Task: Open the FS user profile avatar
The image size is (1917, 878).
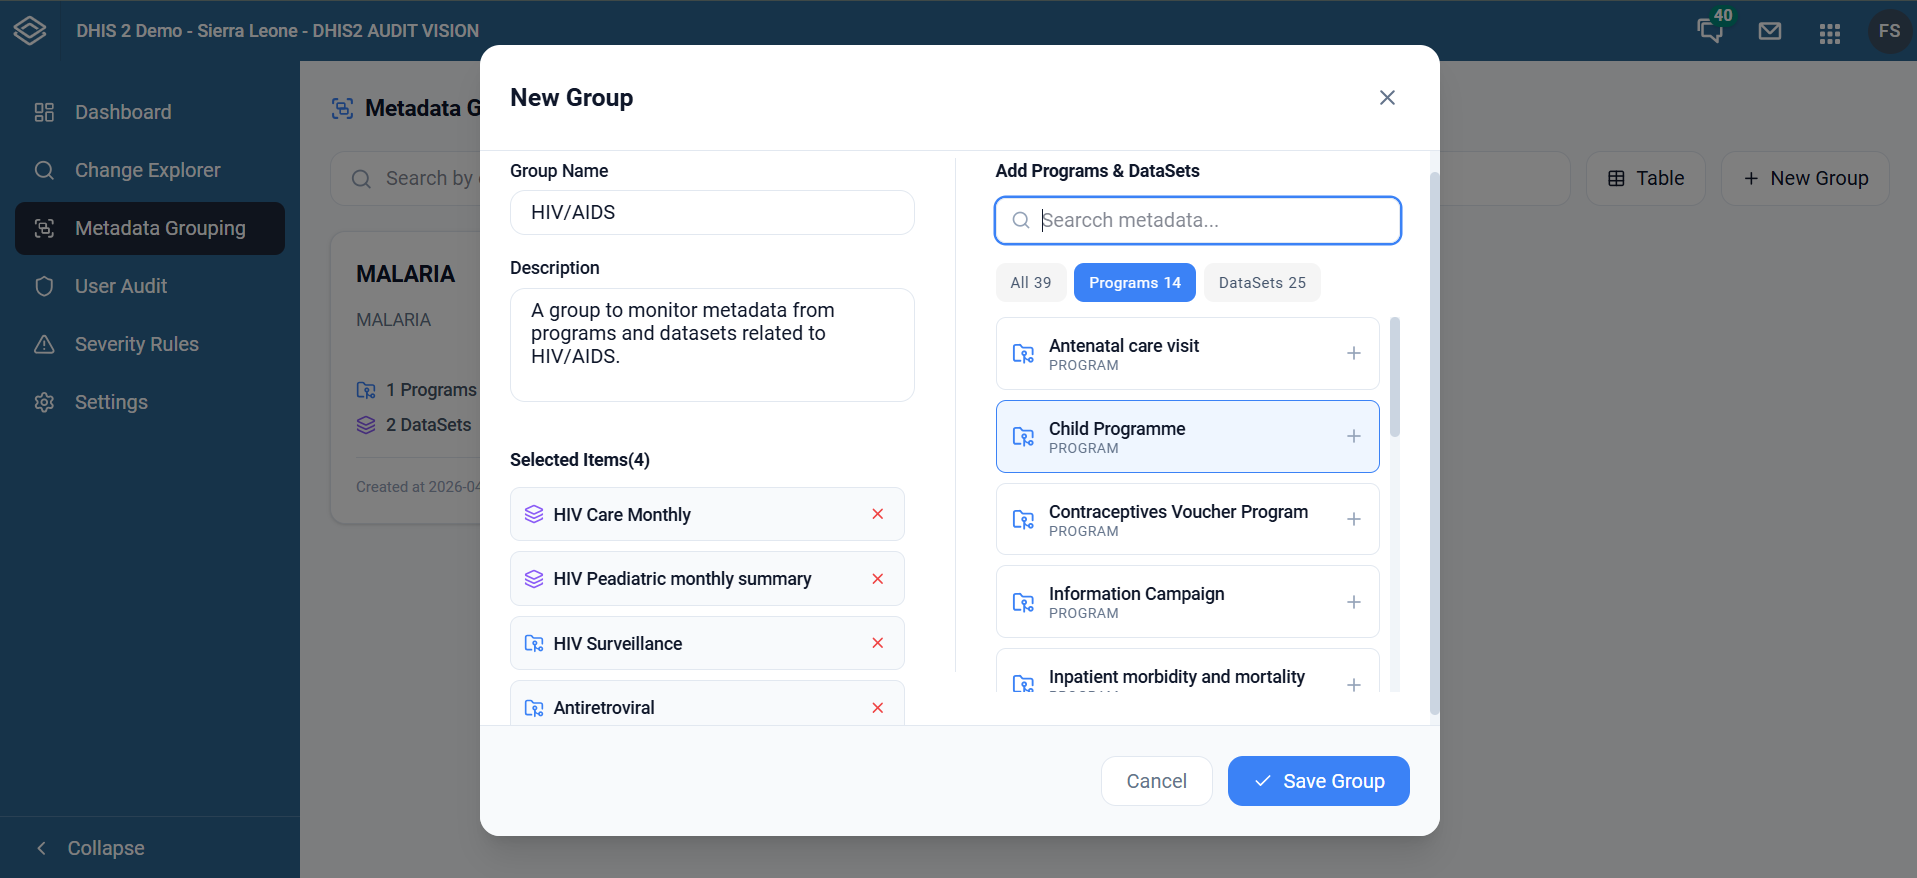Action: pyautogui.click(x=1889, y=31)
